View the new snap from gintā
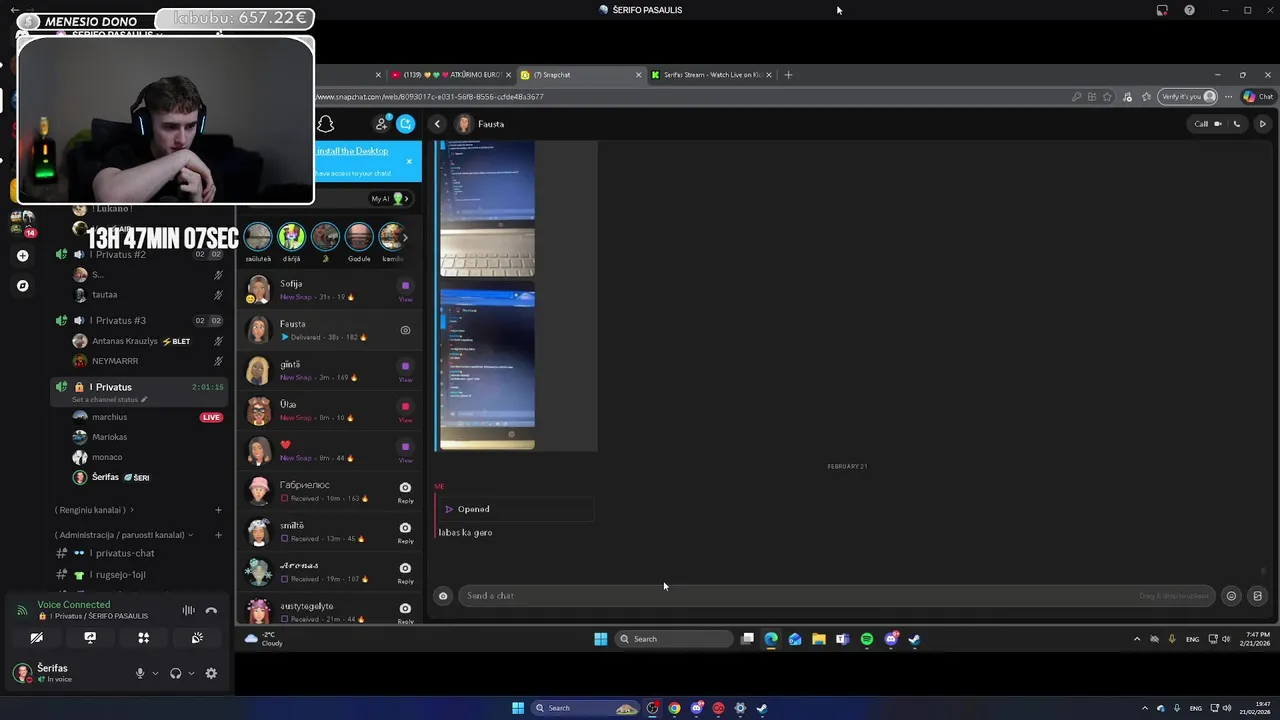Viewport: 1280px width, 720px height. point(405,366)
